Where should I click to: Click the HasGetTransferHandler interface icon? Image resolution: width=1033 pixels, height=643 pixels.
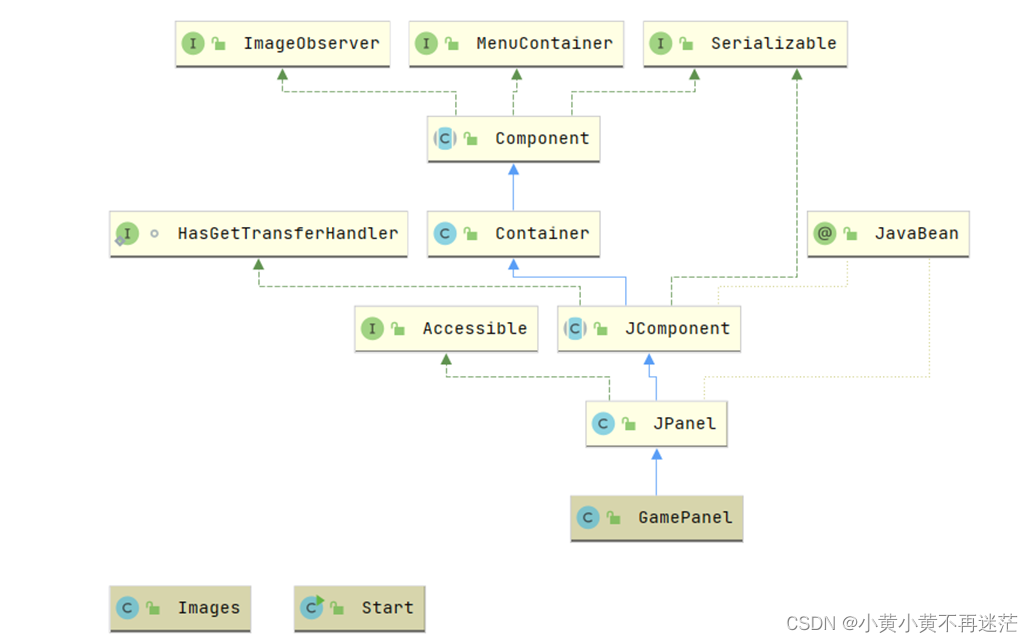pyautogui.click(x=126, y=233)
